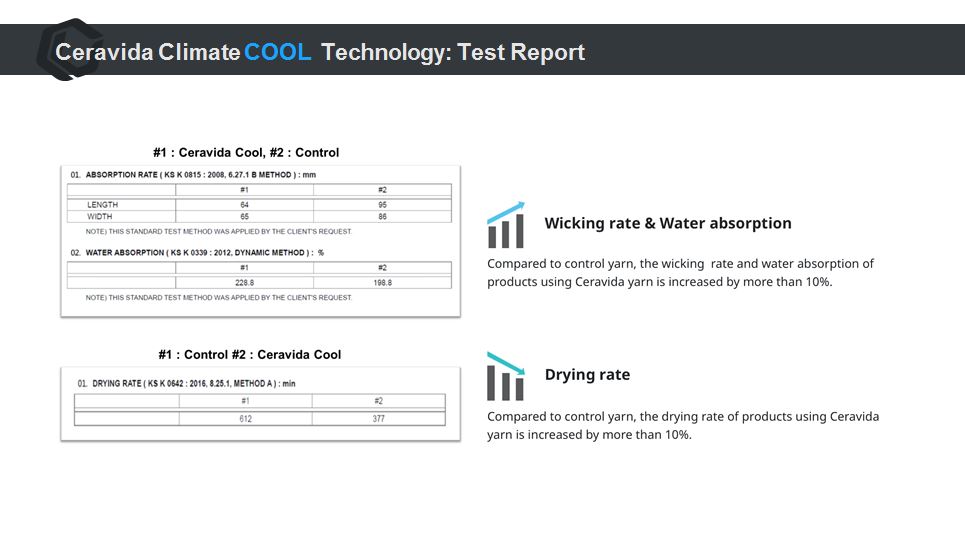Click the 377 drying rate value

[378, 419]
